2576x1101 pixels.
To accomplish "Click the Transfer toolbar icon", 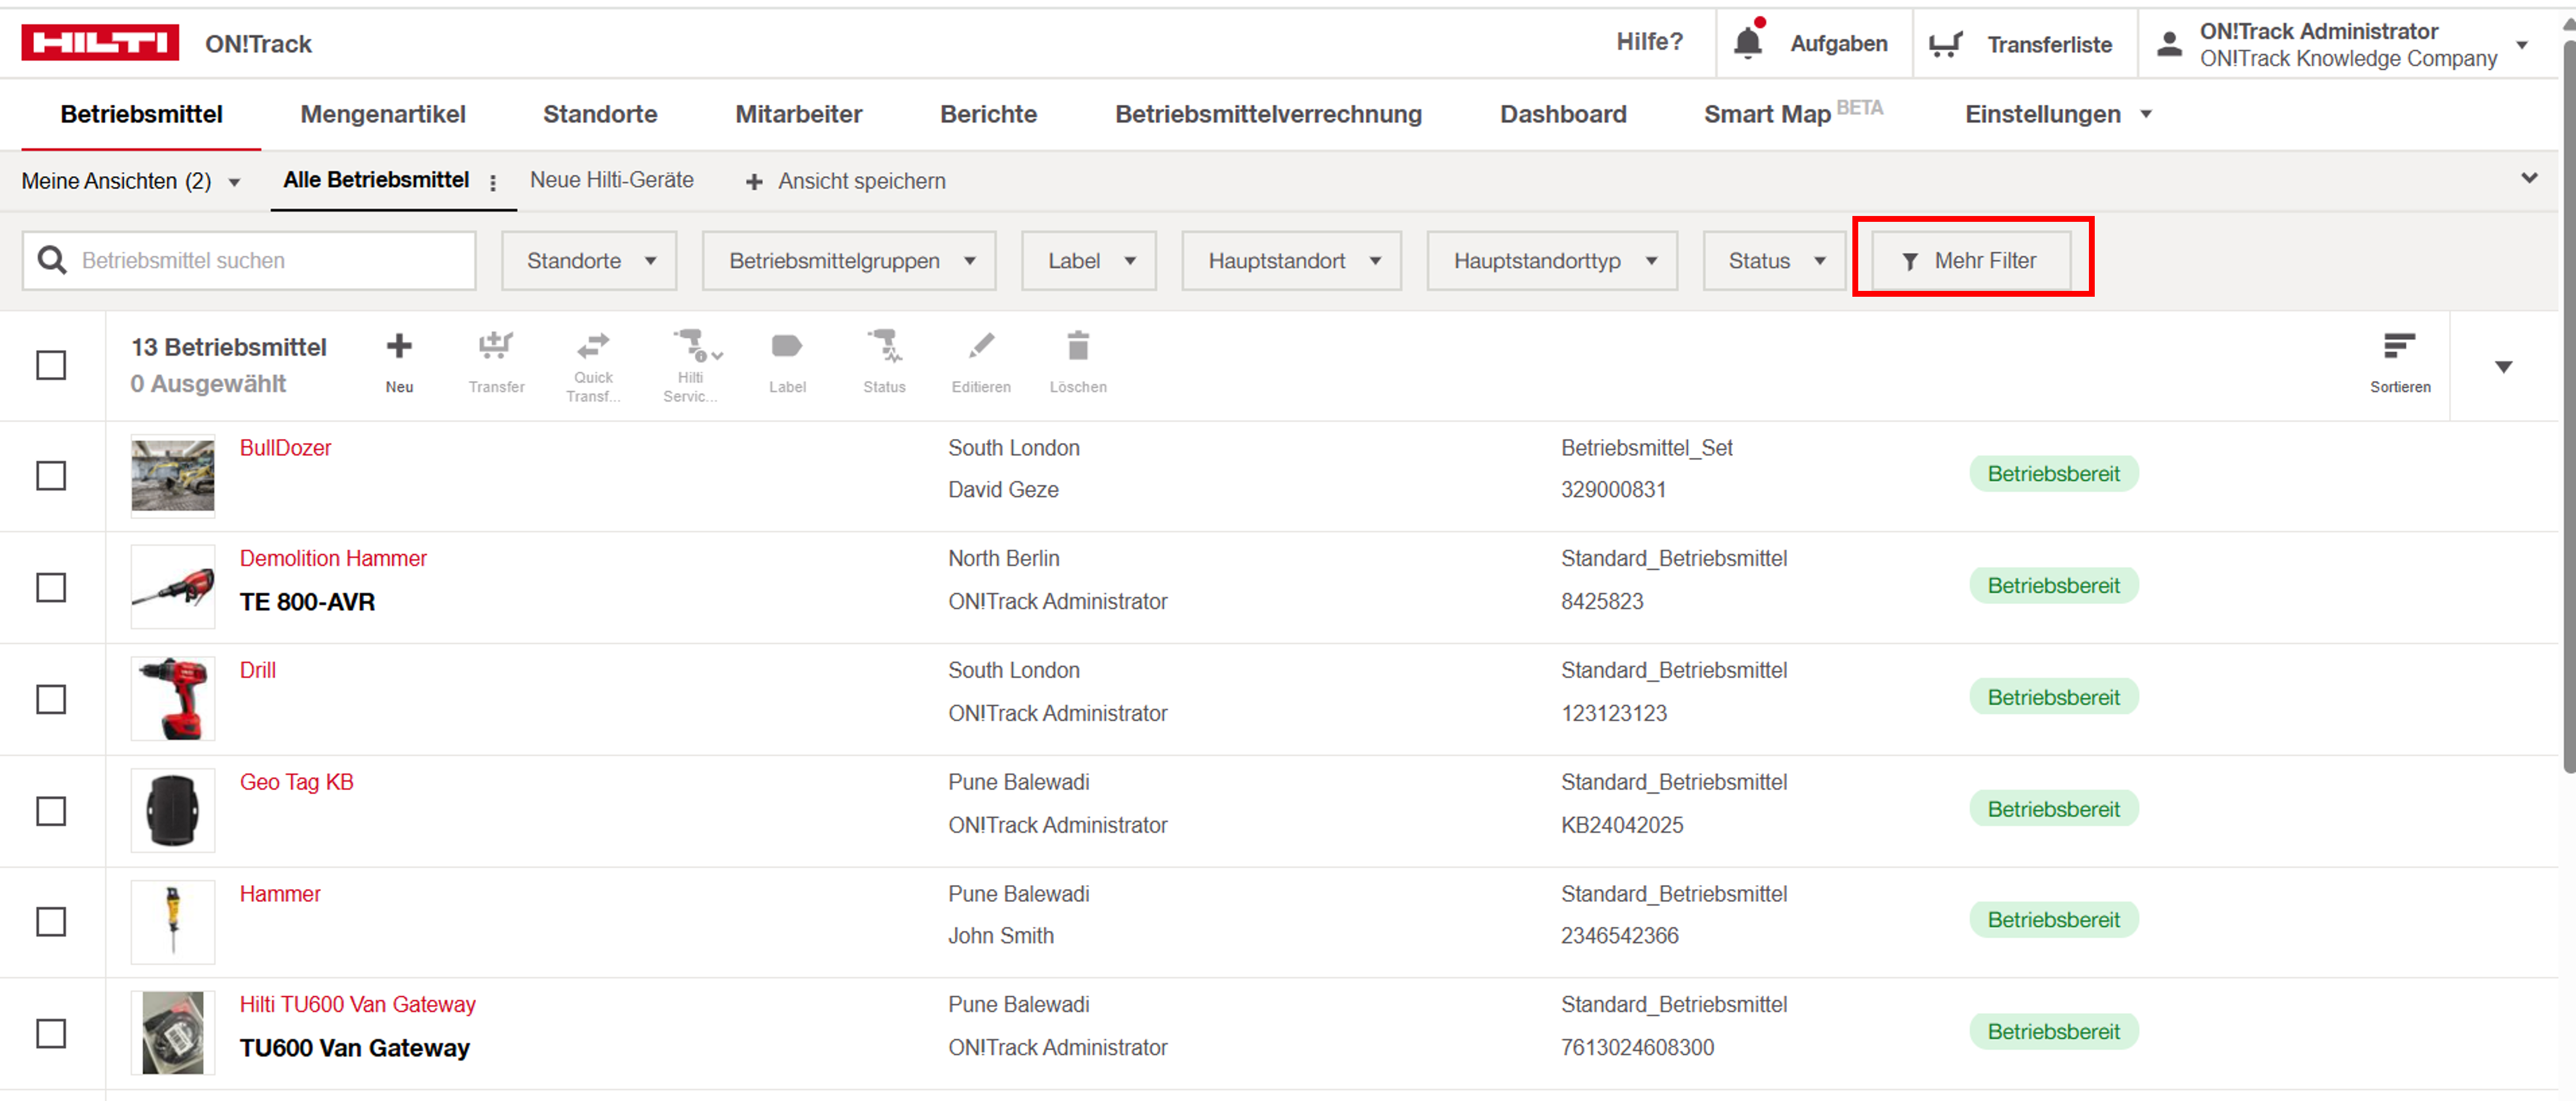I will [495, 346].
